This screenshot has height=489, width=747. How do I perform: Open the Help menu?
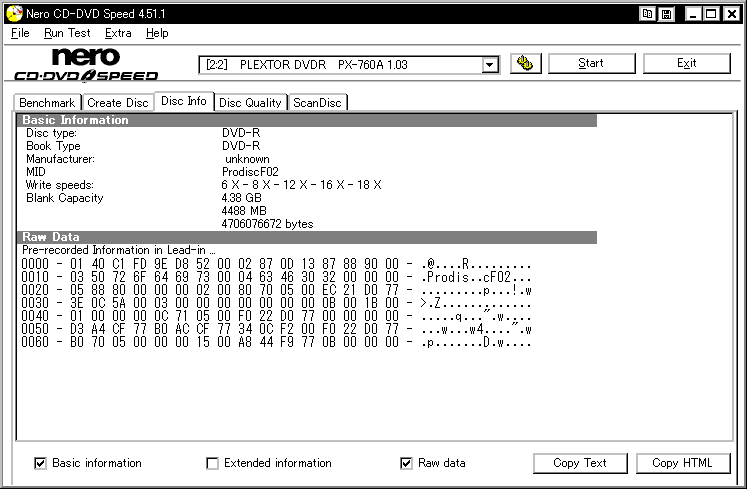157,33
